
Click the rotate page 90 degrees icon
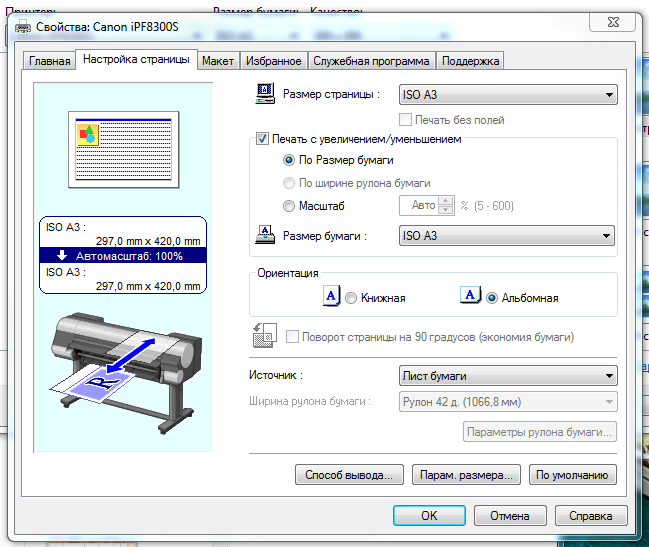(264, 335)
